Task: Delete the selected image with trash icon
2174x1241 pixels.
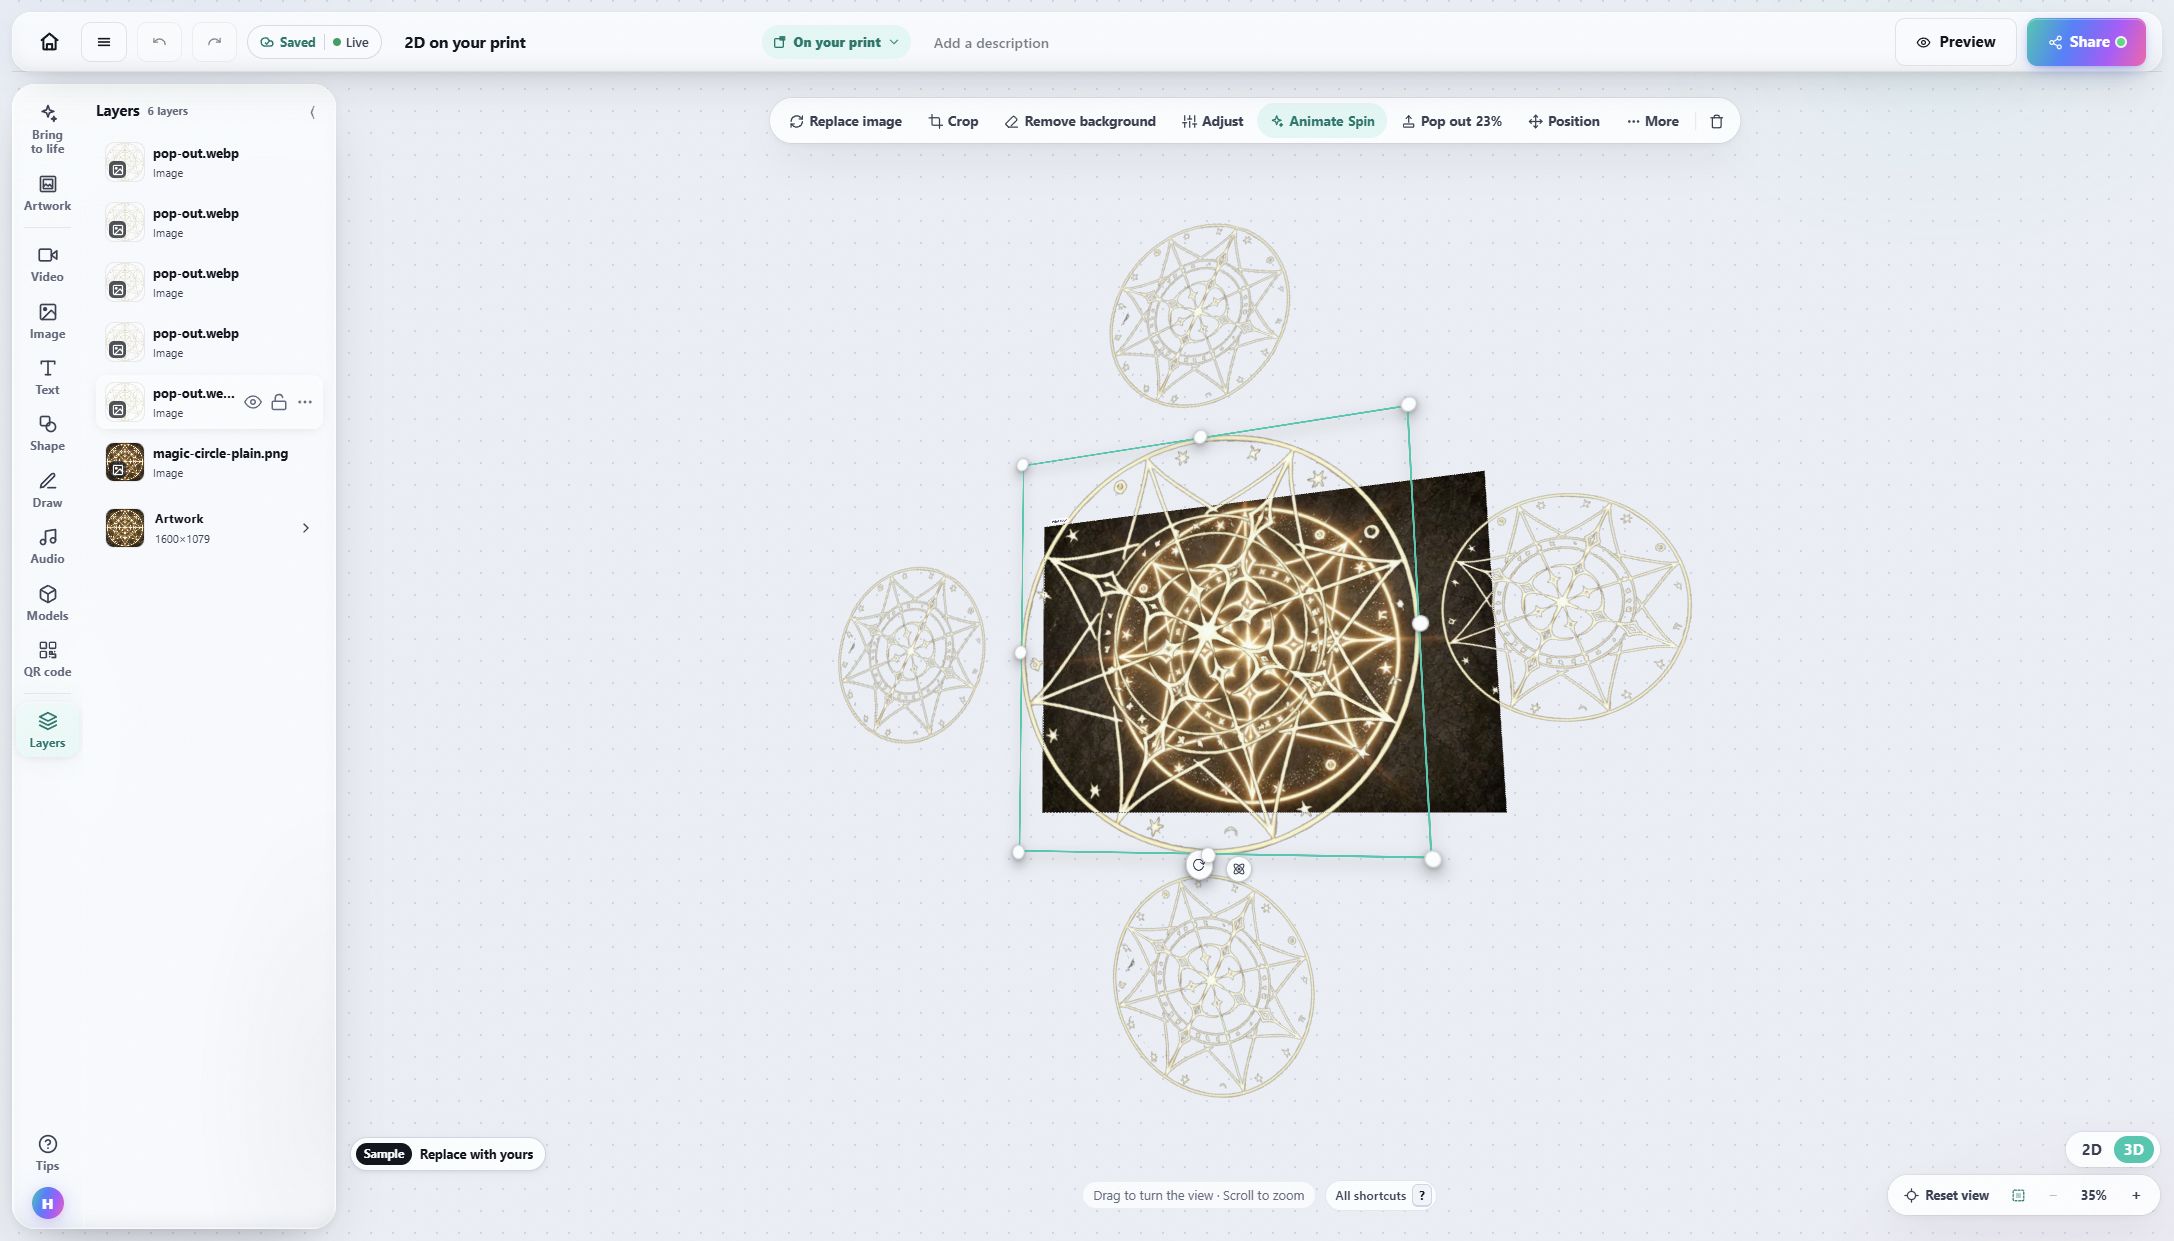Action: 1717,121
